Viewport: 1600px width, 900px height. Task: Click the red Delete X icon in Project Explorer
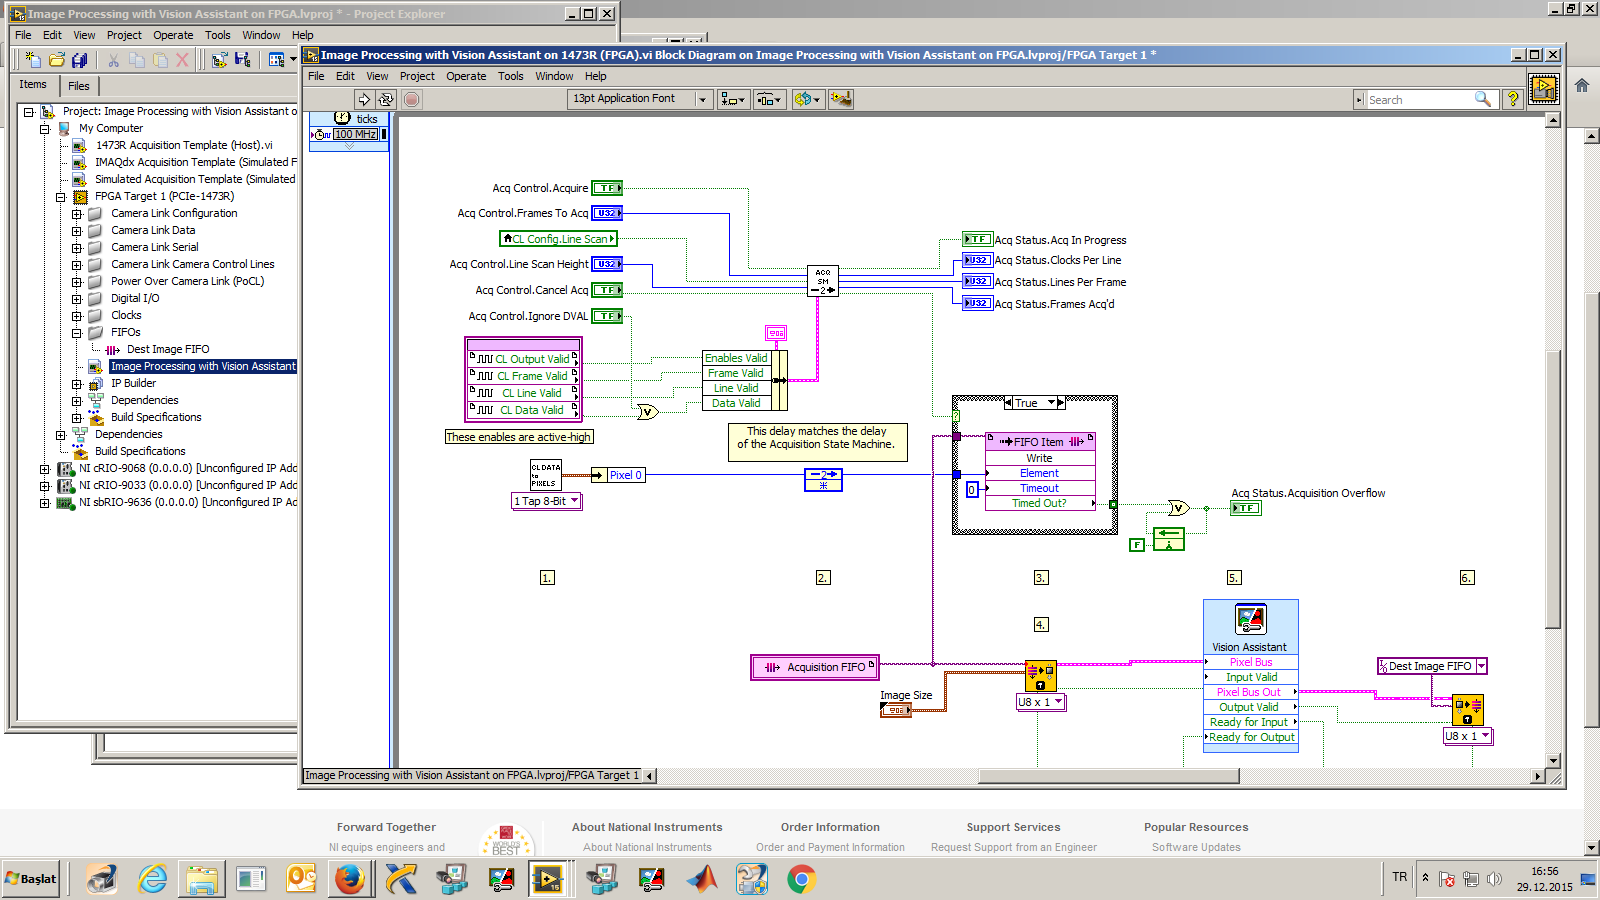click(x=182, y=60)
